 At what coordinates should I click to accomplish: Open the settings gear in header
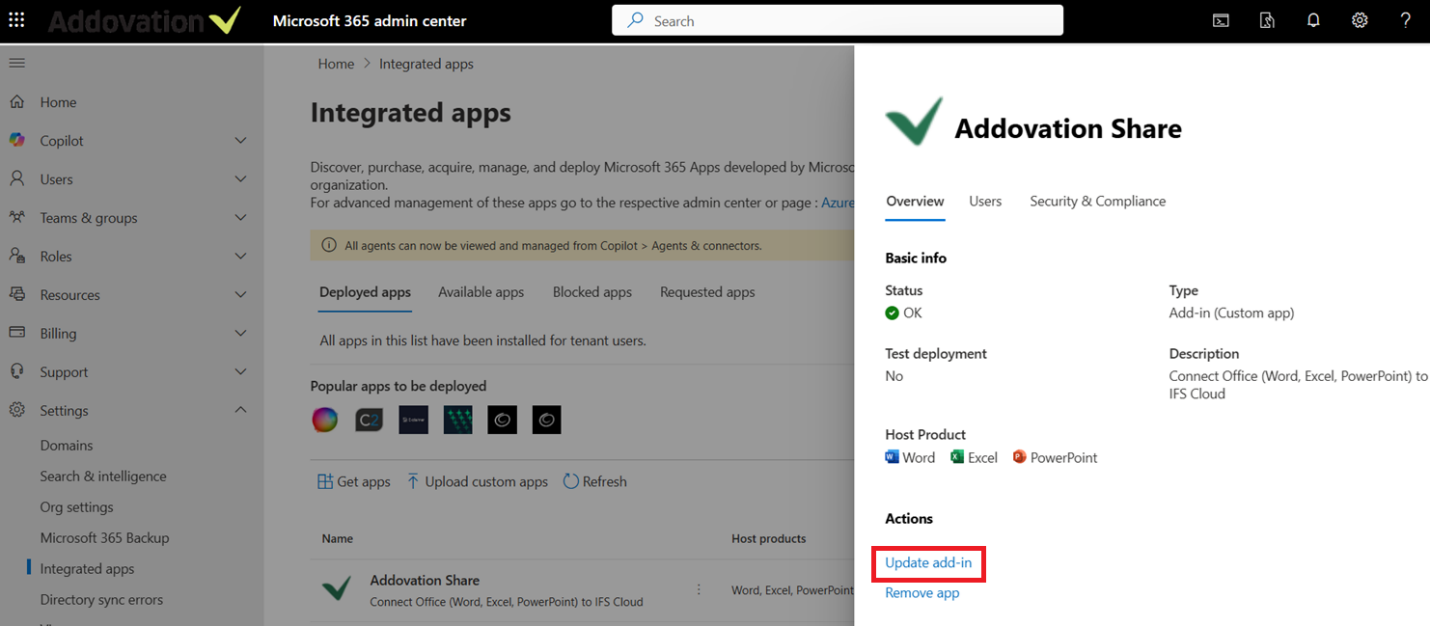pos(1359,20)
